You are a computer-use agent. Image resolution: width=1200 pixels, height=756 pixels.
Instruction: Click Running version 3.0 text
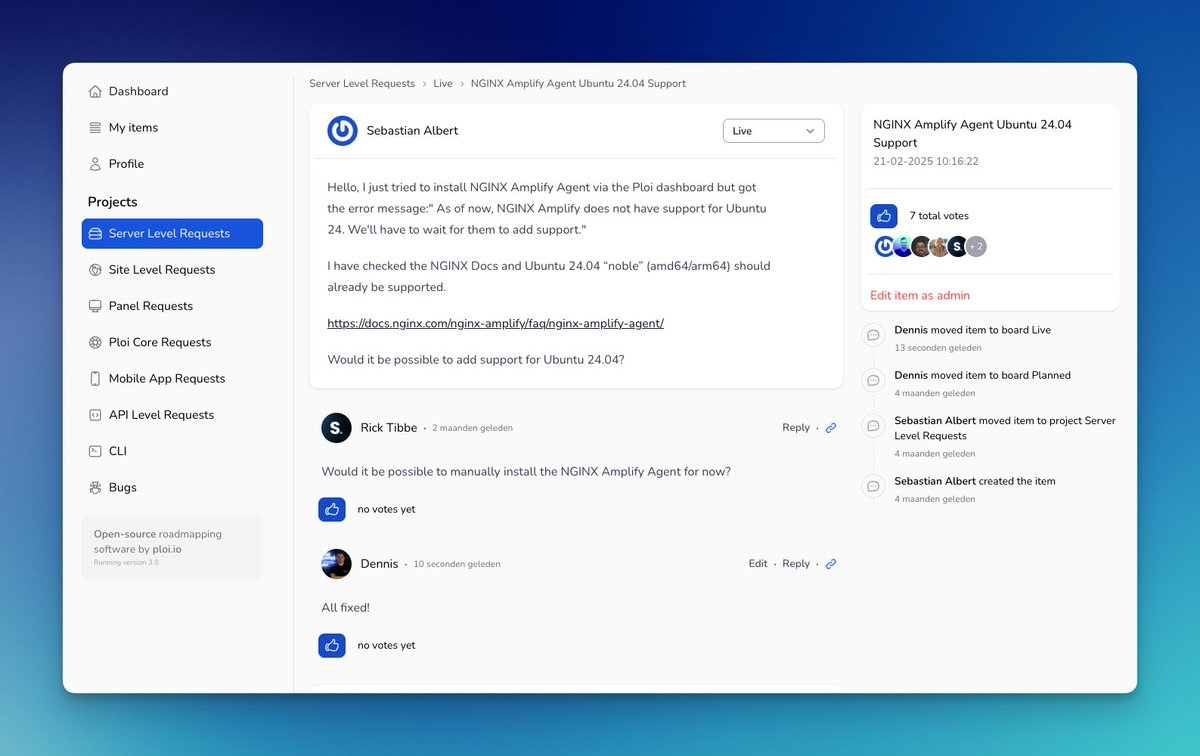click(126, 562)
